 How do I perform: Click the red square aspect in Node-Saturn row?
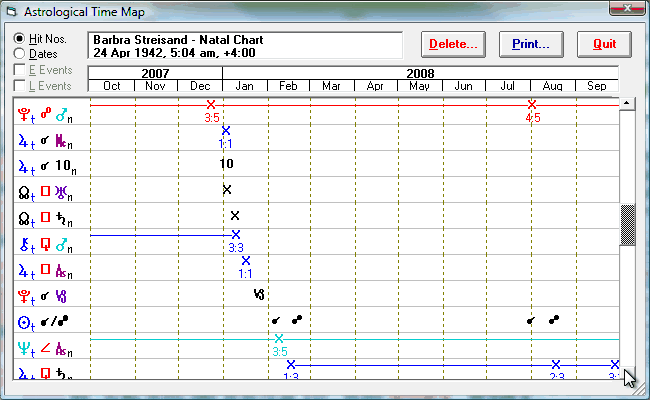click(x=45, y=217)
